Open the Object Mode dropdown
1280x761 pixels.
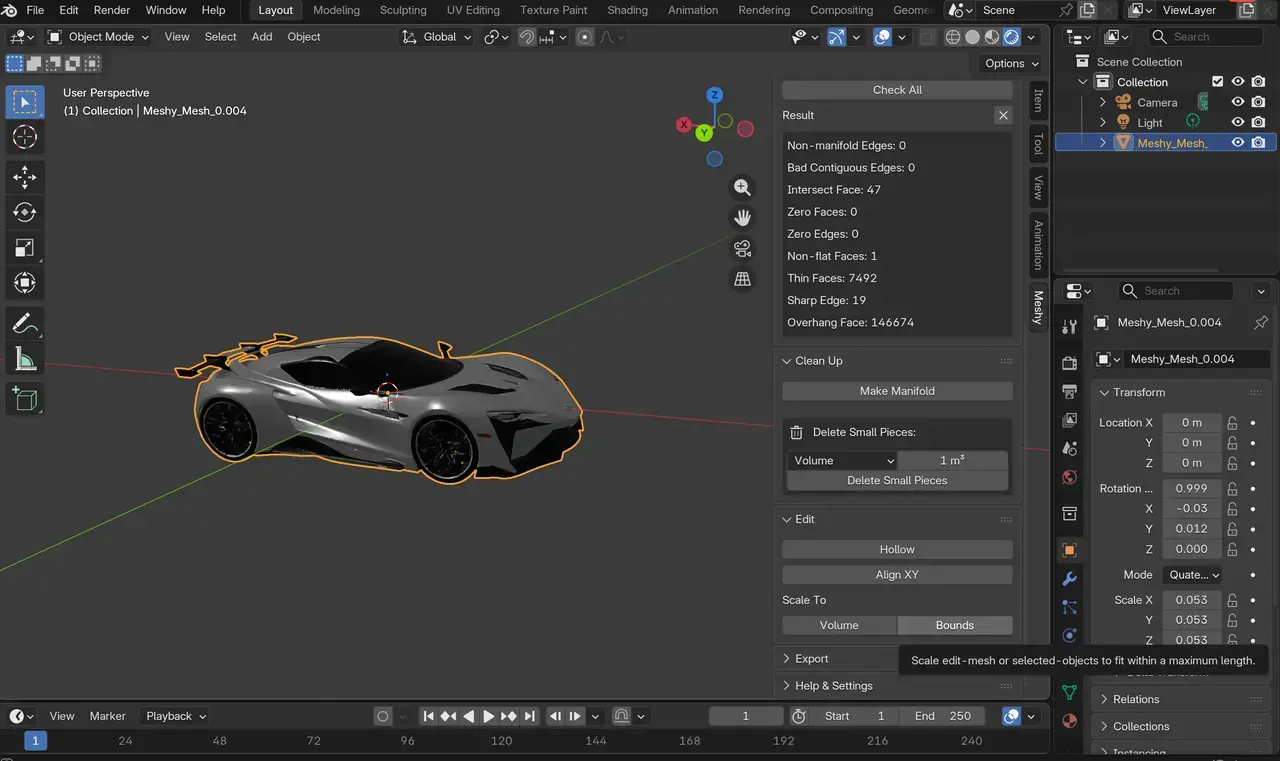(x=98, y=37)
